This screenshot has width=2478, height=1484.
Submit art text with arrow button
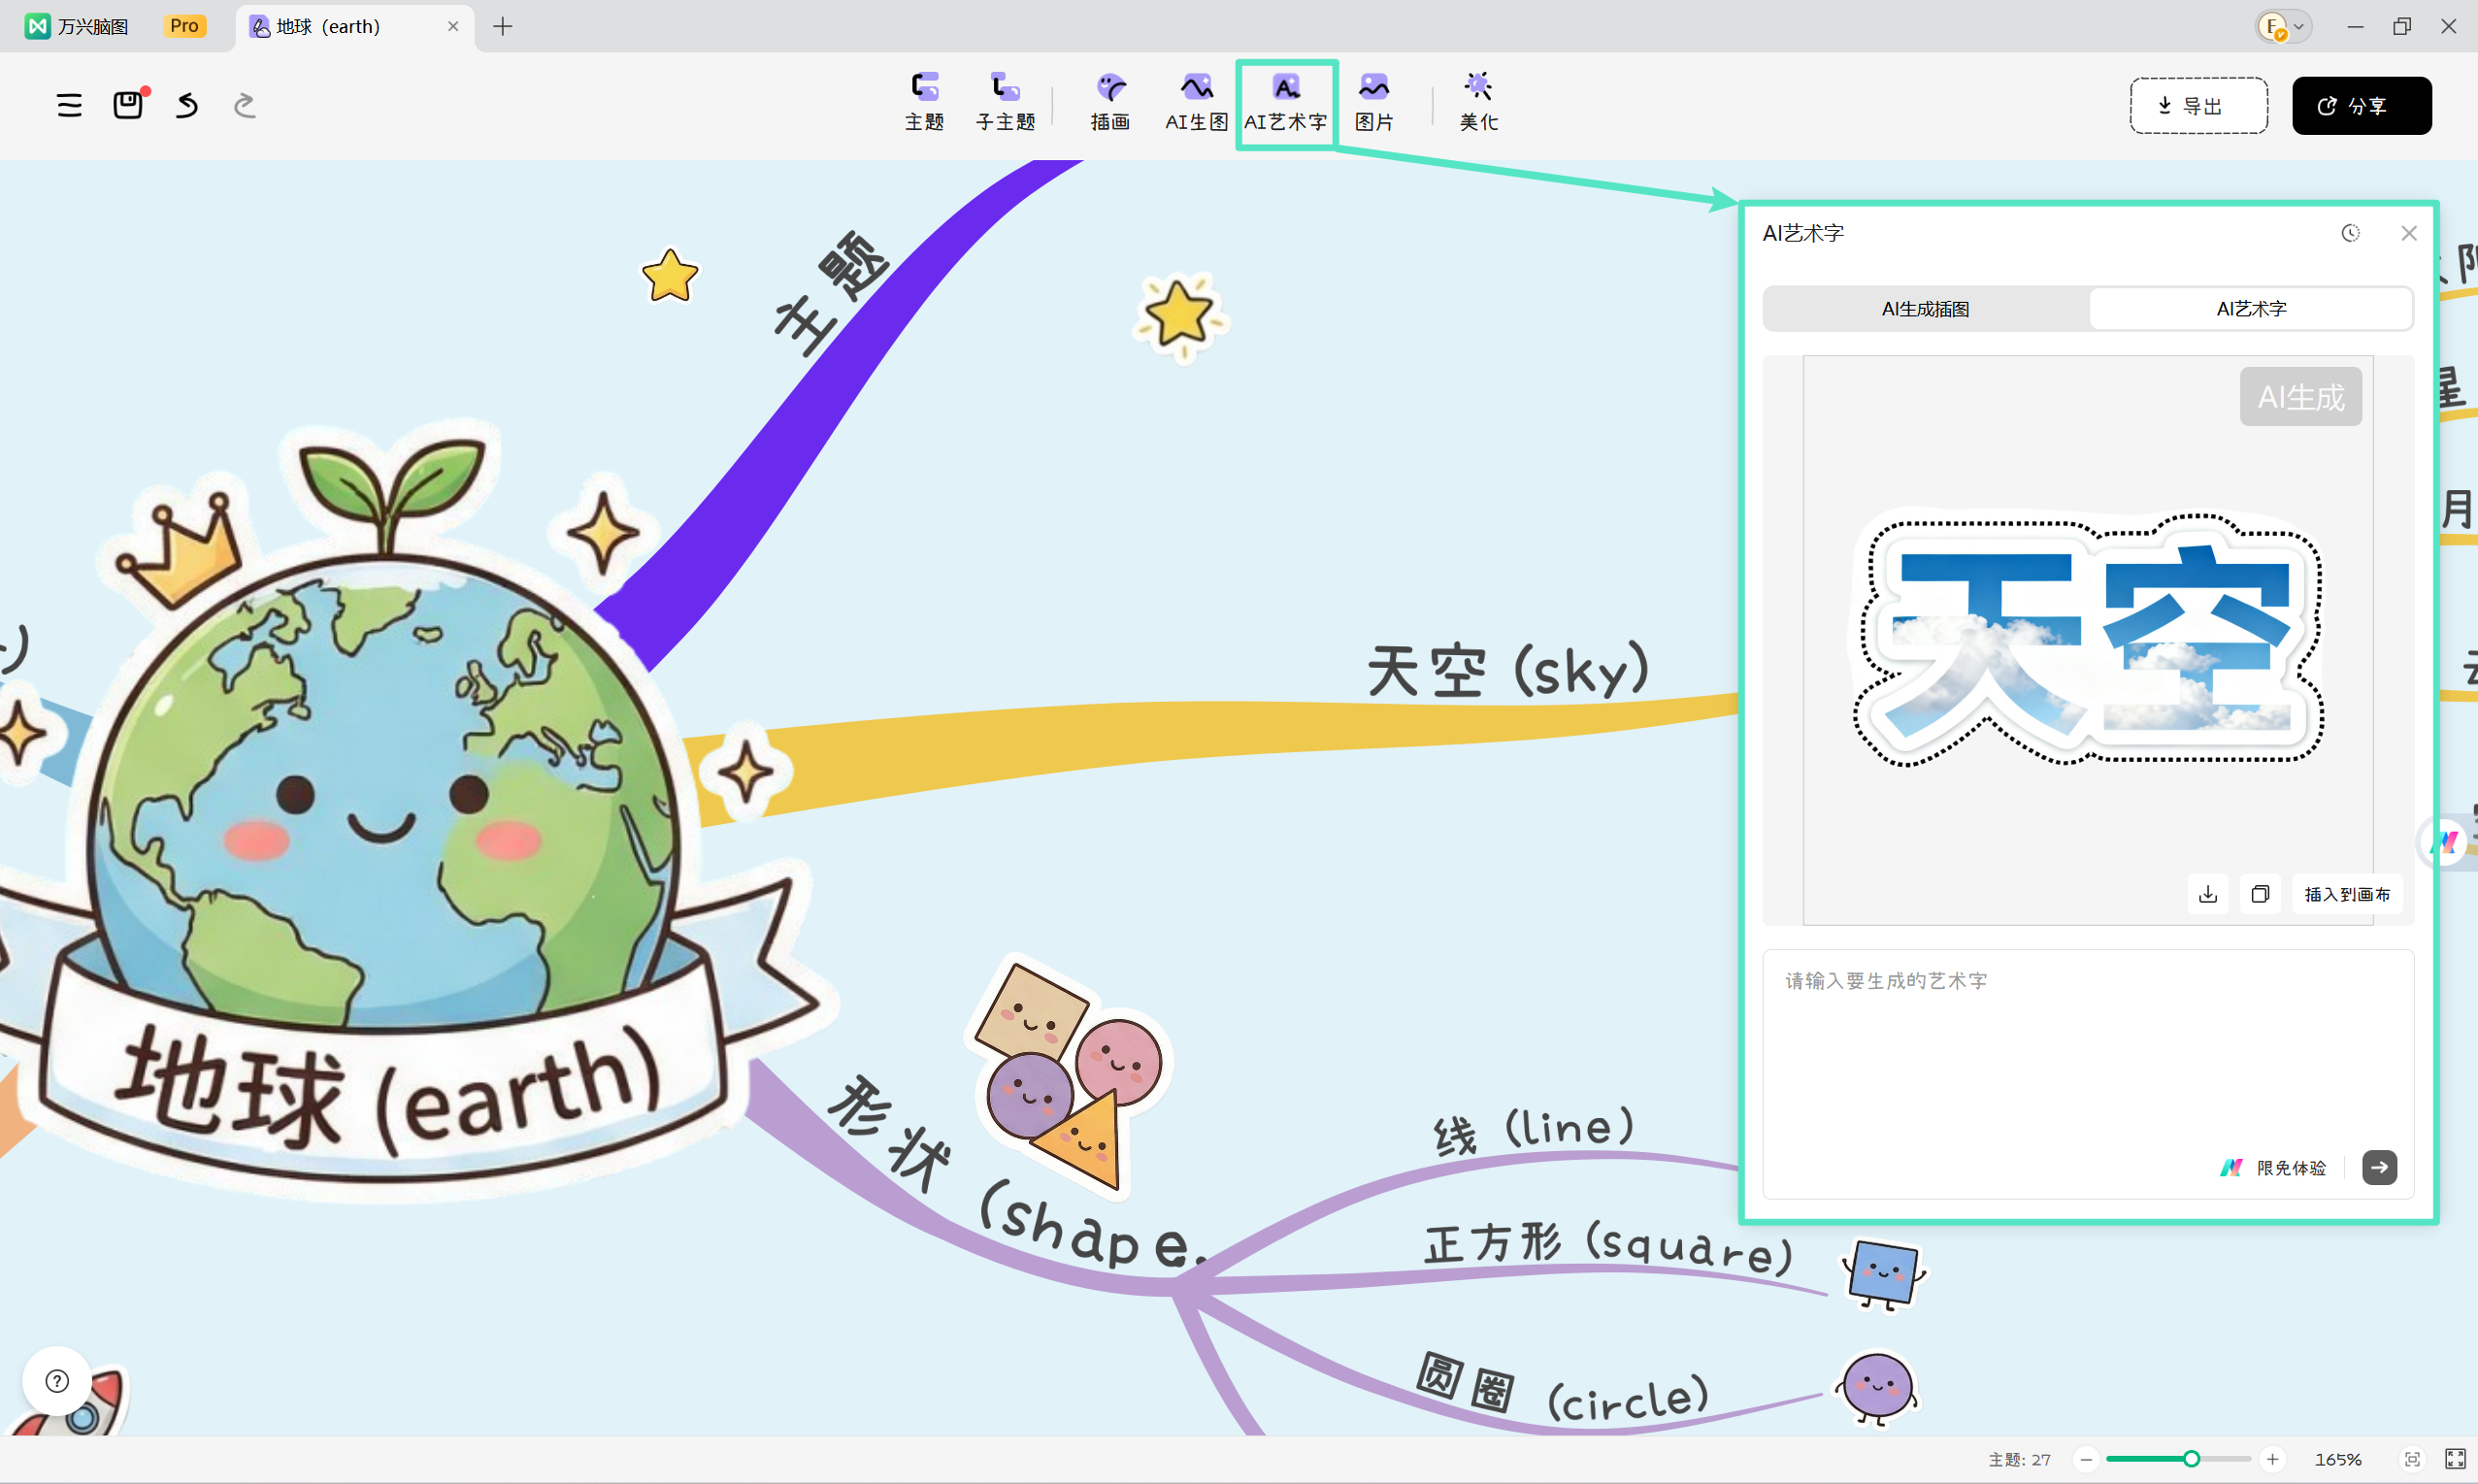[2379, 1167]
